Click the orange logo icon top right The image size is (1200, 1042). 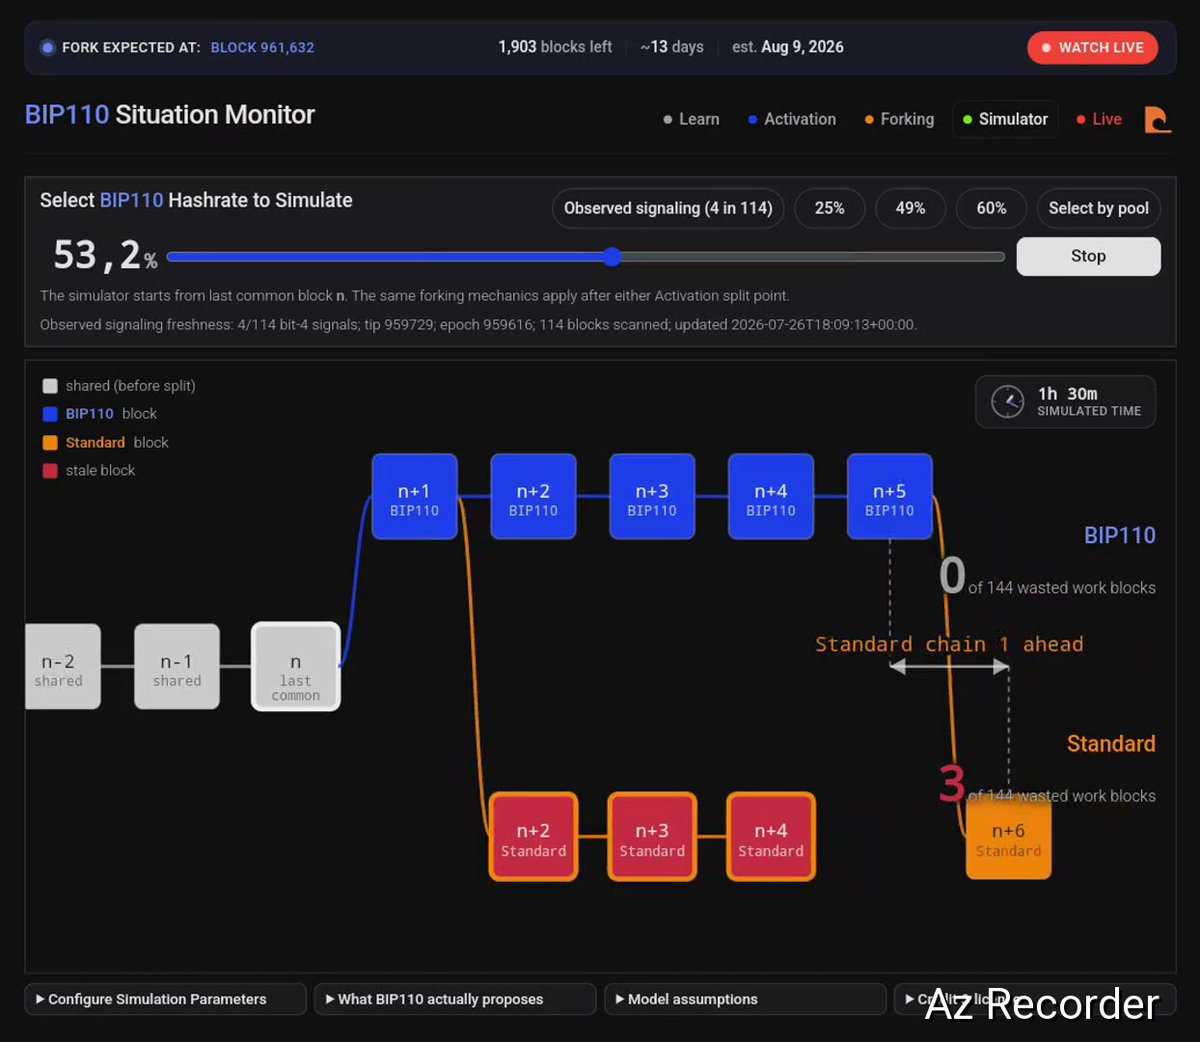[x=1157, y=119]
